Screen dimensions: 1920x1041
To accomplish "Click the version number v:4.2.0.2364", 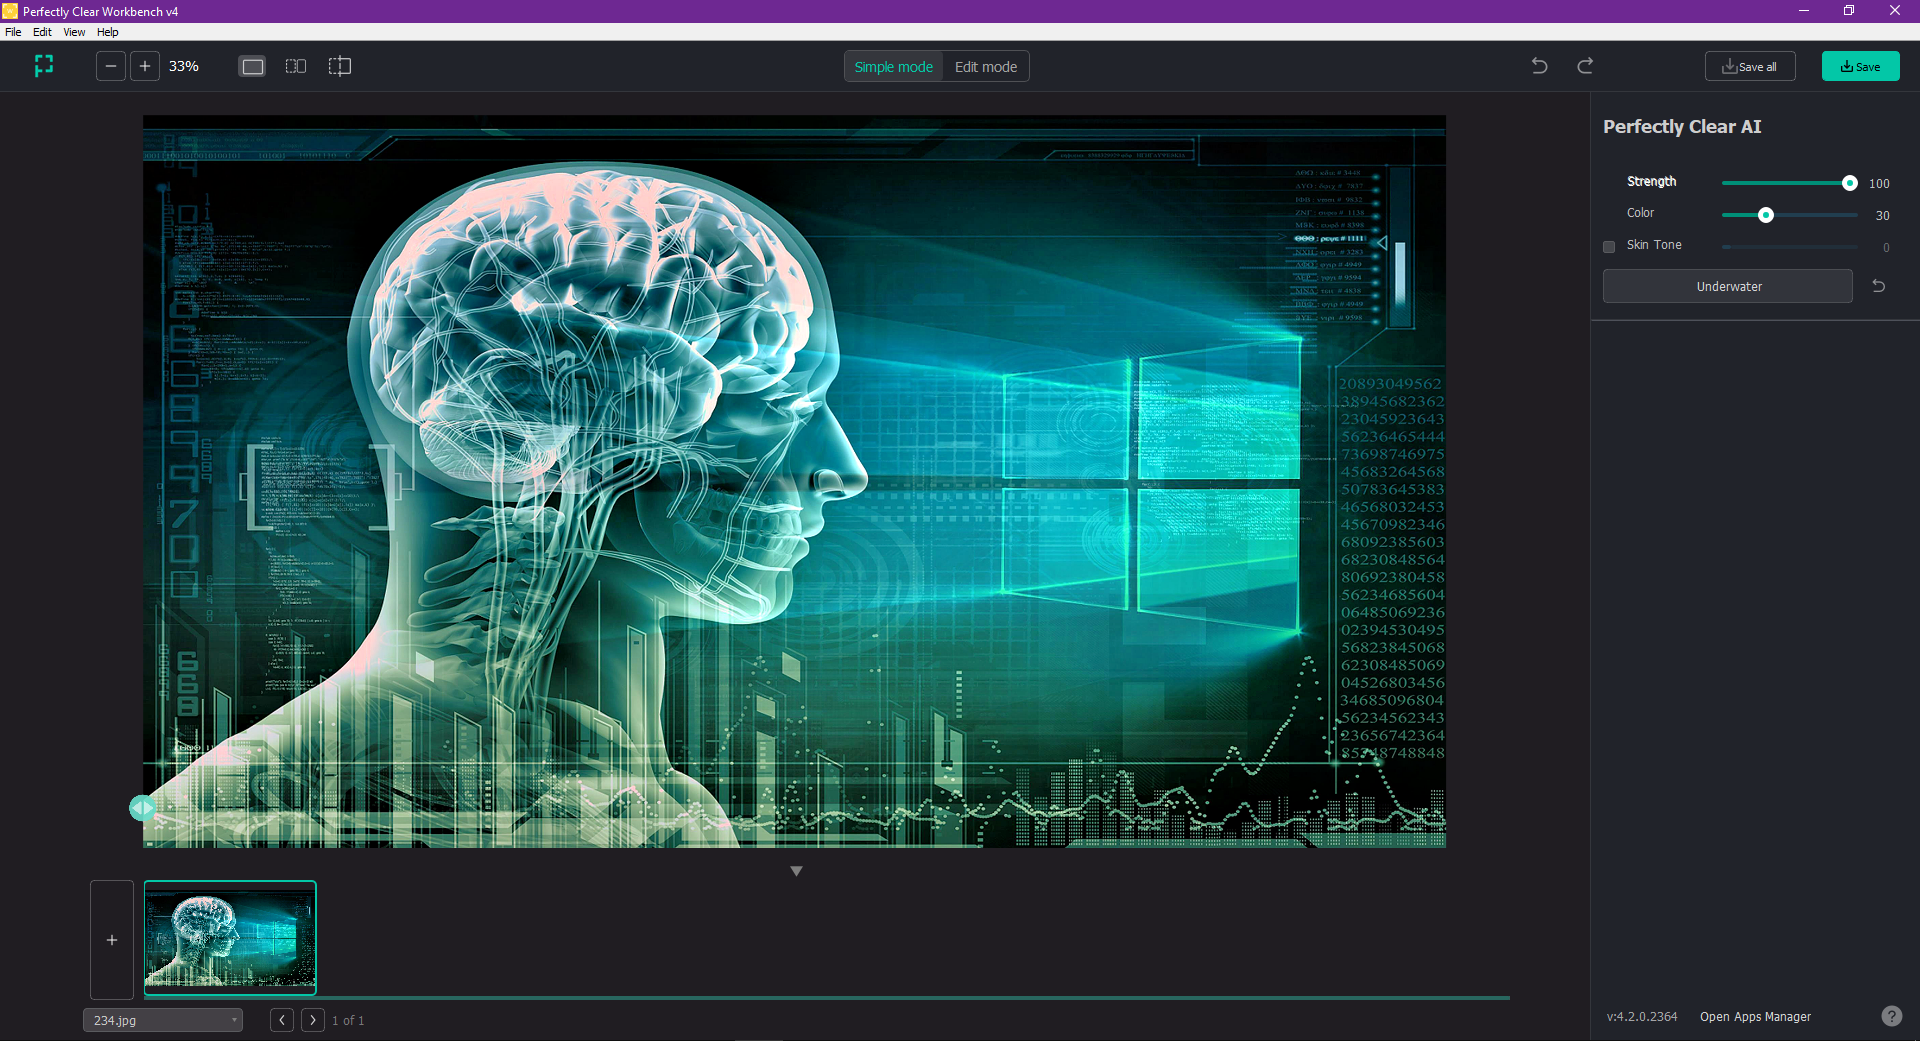I will click(1642, 1016).
